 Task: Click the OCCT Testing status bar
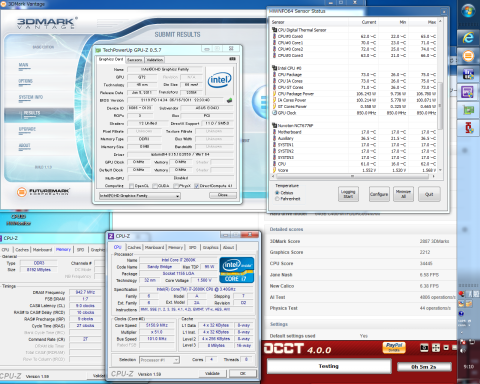click(329, 366)
